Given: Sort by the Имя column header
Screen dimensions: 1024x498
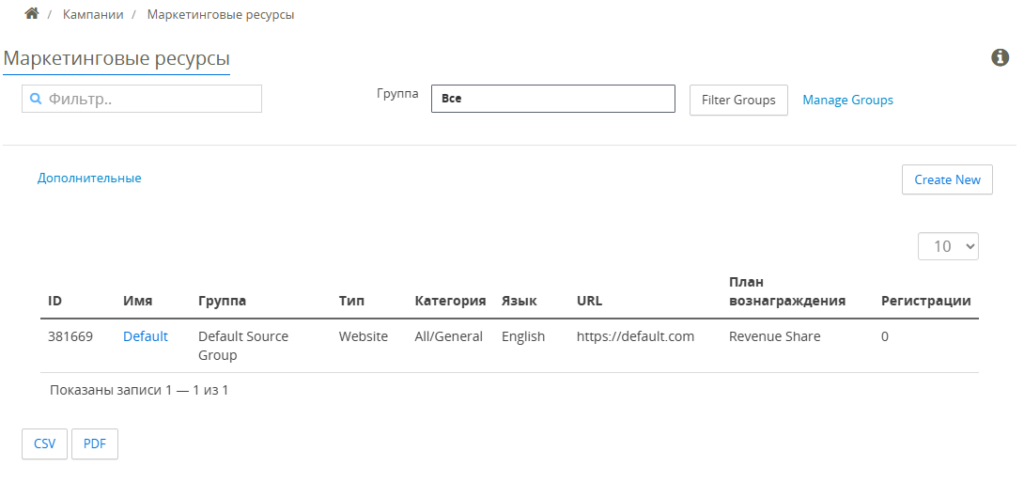Looking at the screenshot, I should [138, 301].
